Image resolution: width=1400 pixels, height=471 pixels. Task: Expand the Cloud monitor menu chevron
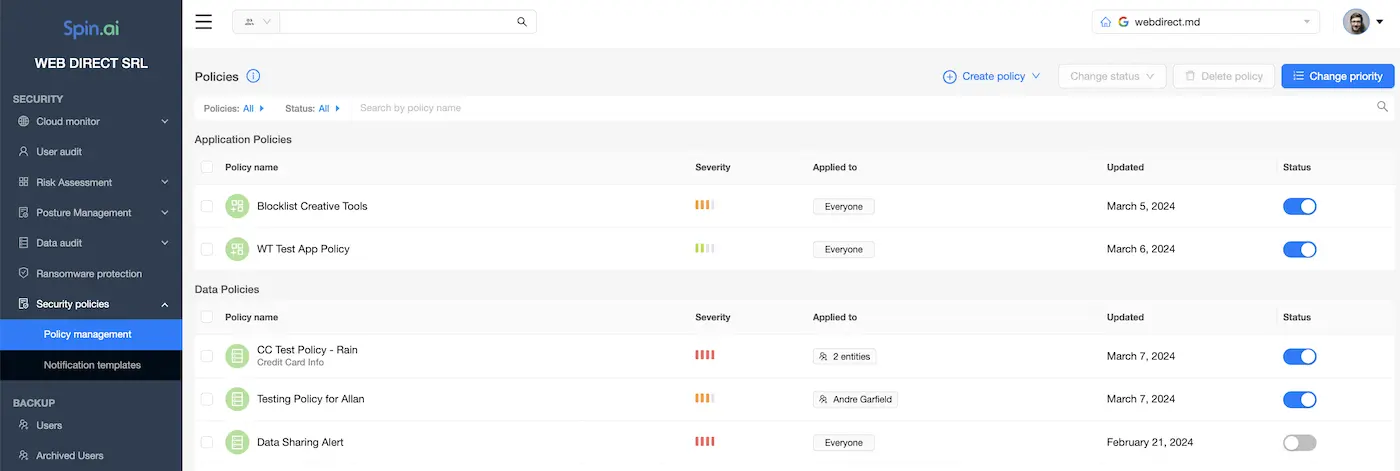165,122
